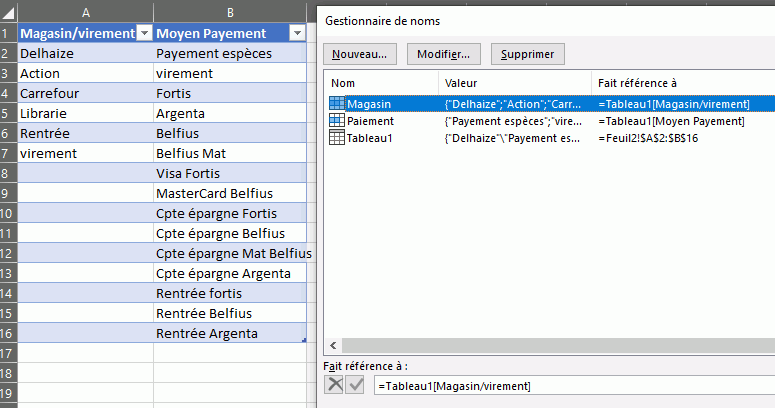Image resolution: width=775 pixels, height=408 pixels.
Task: Open the Moyen Payement column filter dropdown
Action: 296,33
